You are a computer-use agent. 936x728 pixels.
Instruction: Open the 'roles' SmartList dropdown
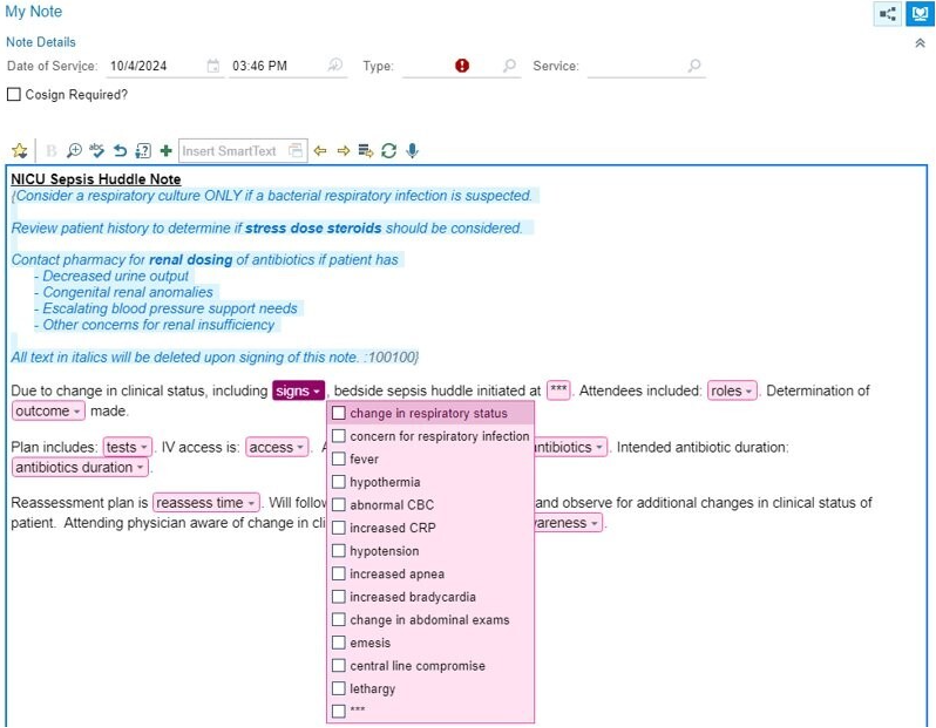[x=732, y=391]
